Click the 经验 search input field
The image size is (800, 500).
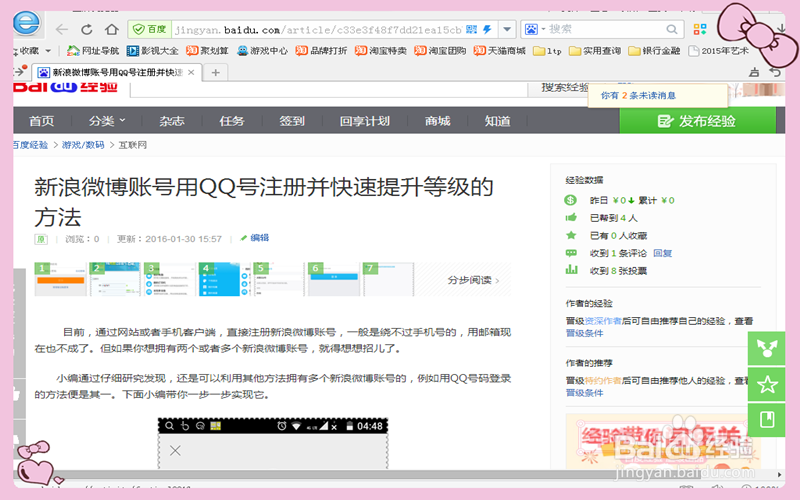329,89
